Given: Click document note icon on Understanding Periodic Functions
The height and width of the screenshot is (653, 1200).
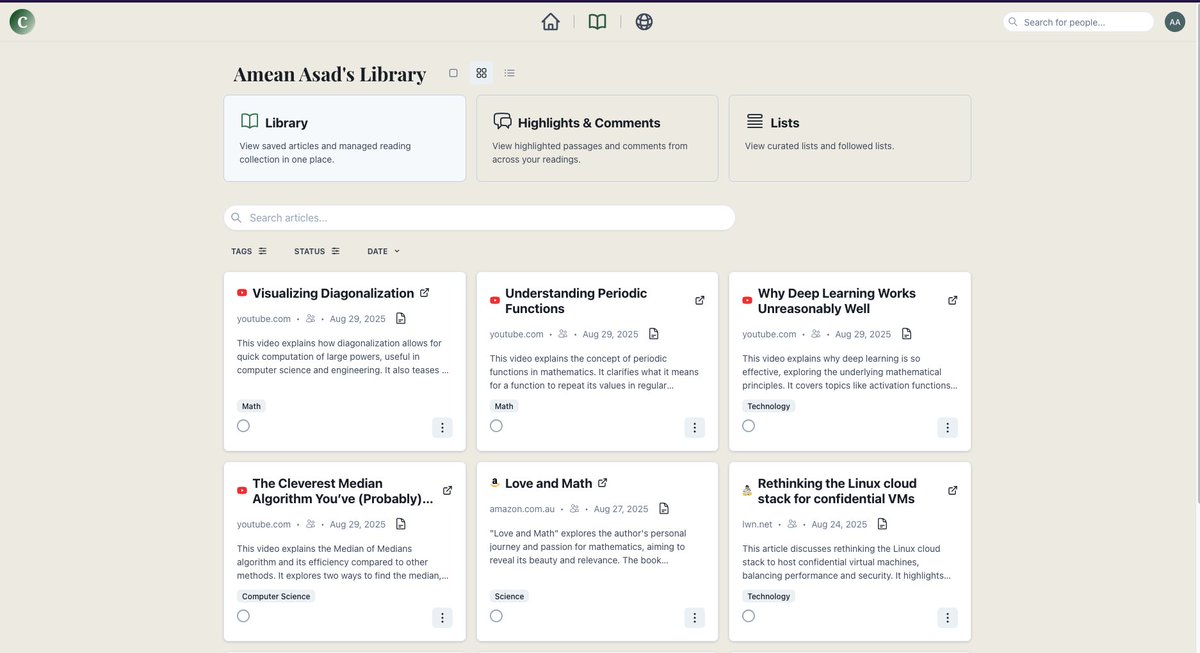Looking at the screenshot, I should pos(654,334).
